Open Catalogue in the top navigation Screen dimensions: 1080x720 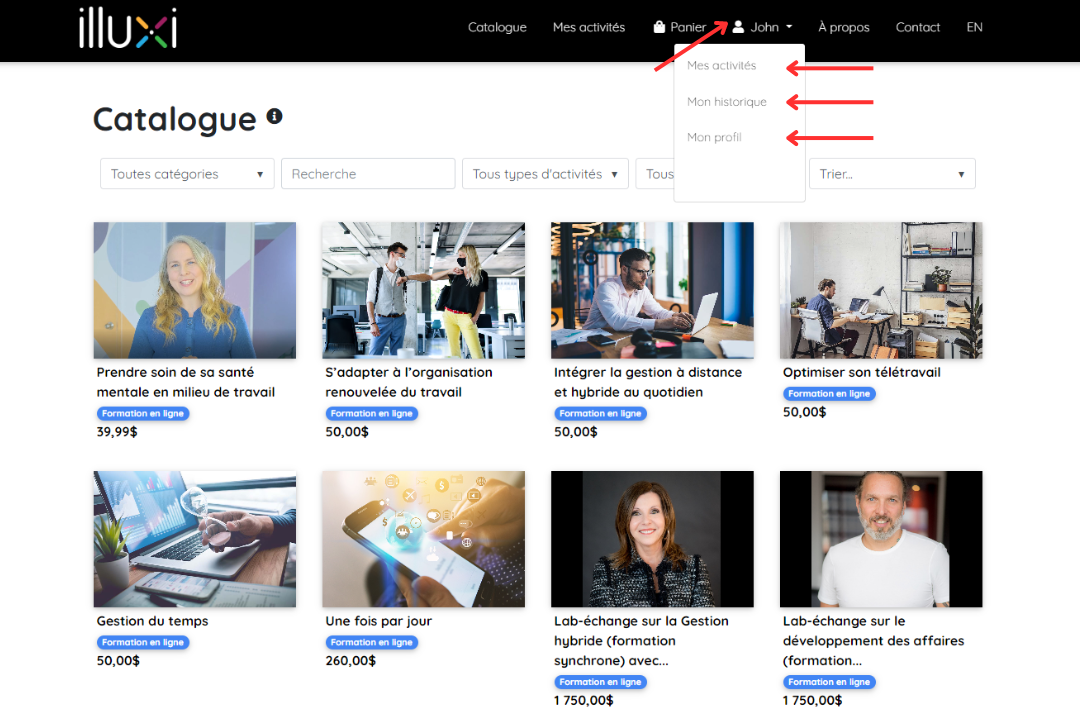tap(497, 27)
